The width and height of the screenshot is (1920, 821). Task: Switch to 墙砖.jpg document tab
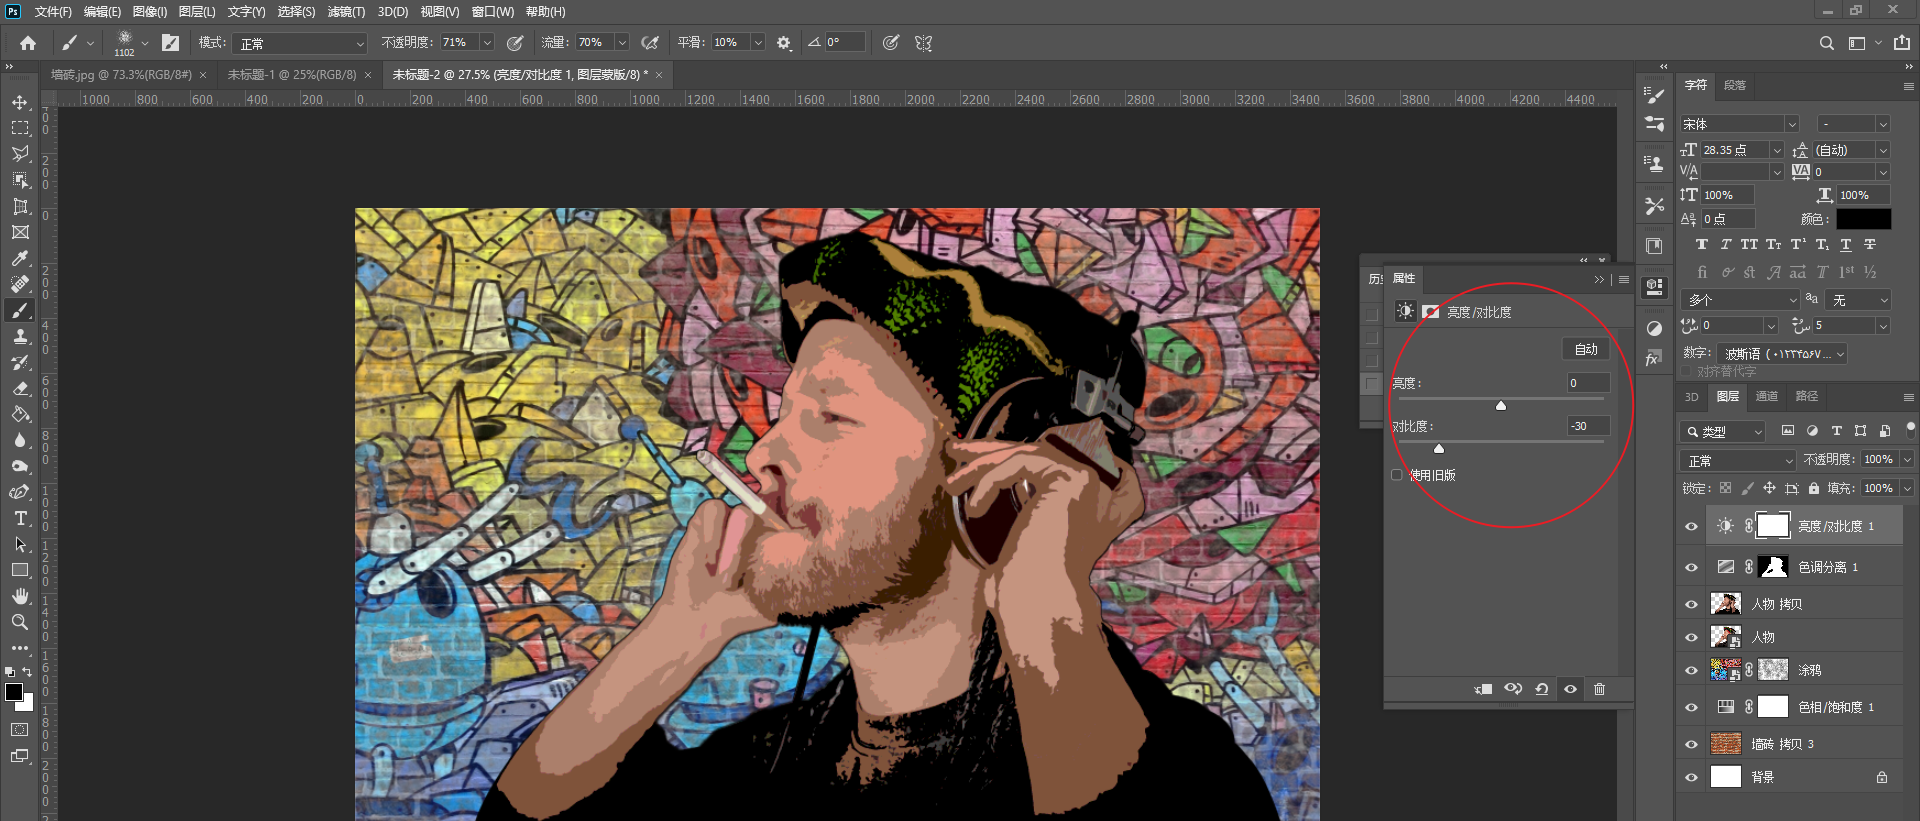(121, 75)
